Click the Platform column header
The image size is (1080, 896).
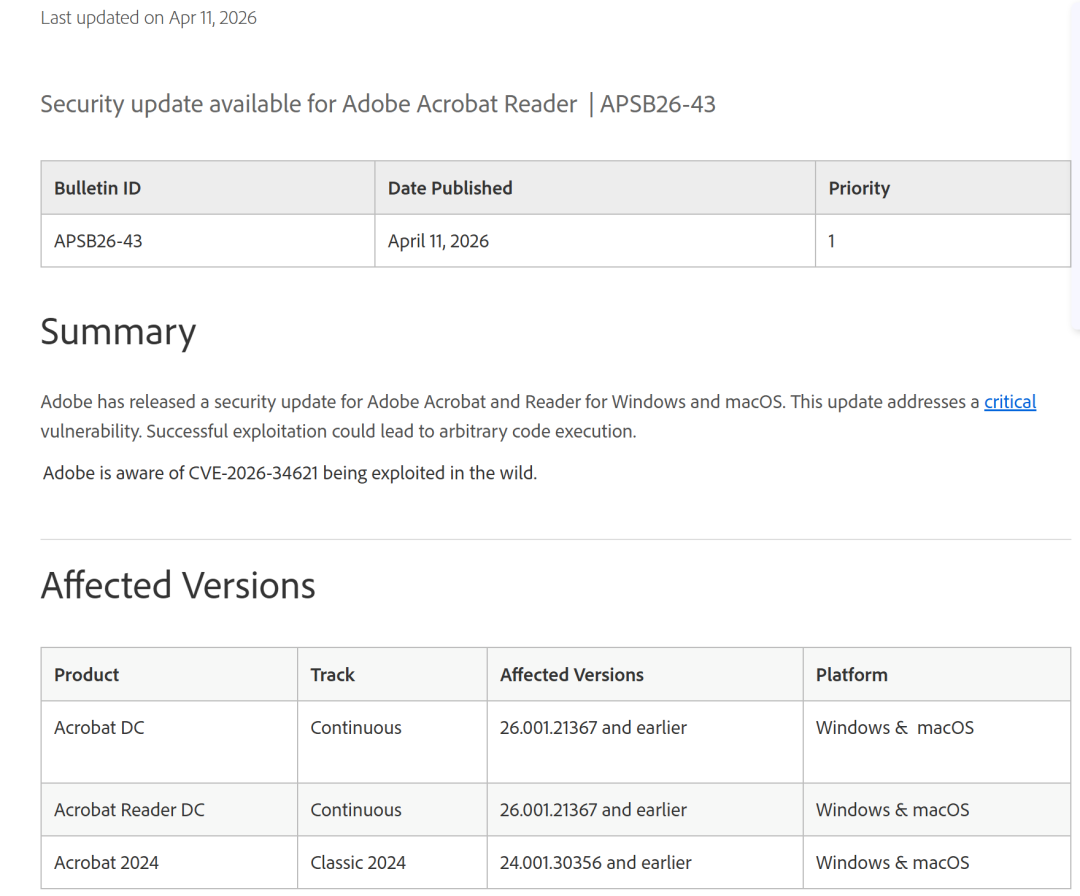click(x=851, y=675)
